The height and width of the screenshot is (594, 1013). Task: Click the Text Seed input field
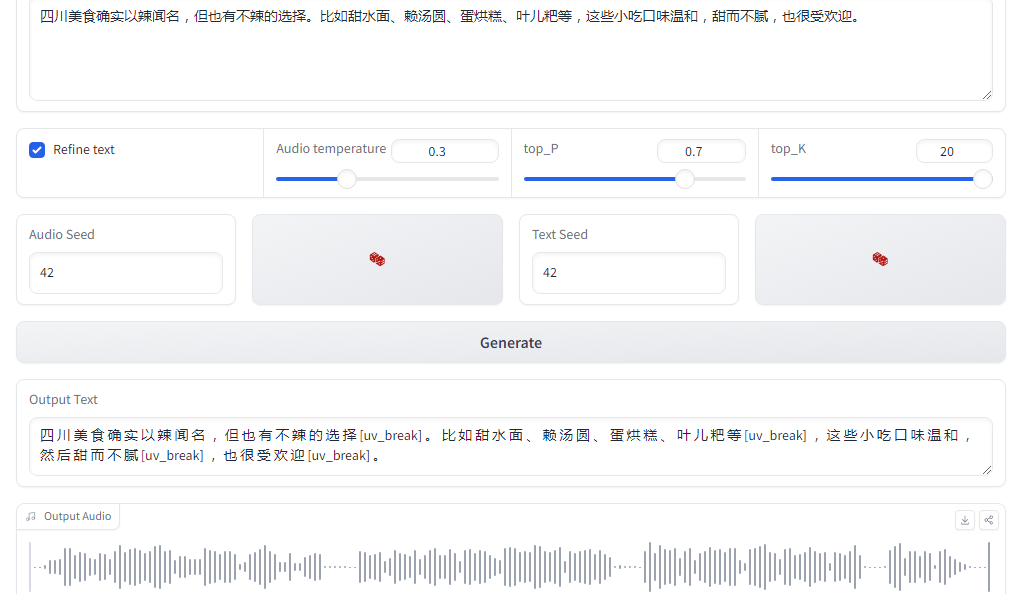tap(628, 273)
